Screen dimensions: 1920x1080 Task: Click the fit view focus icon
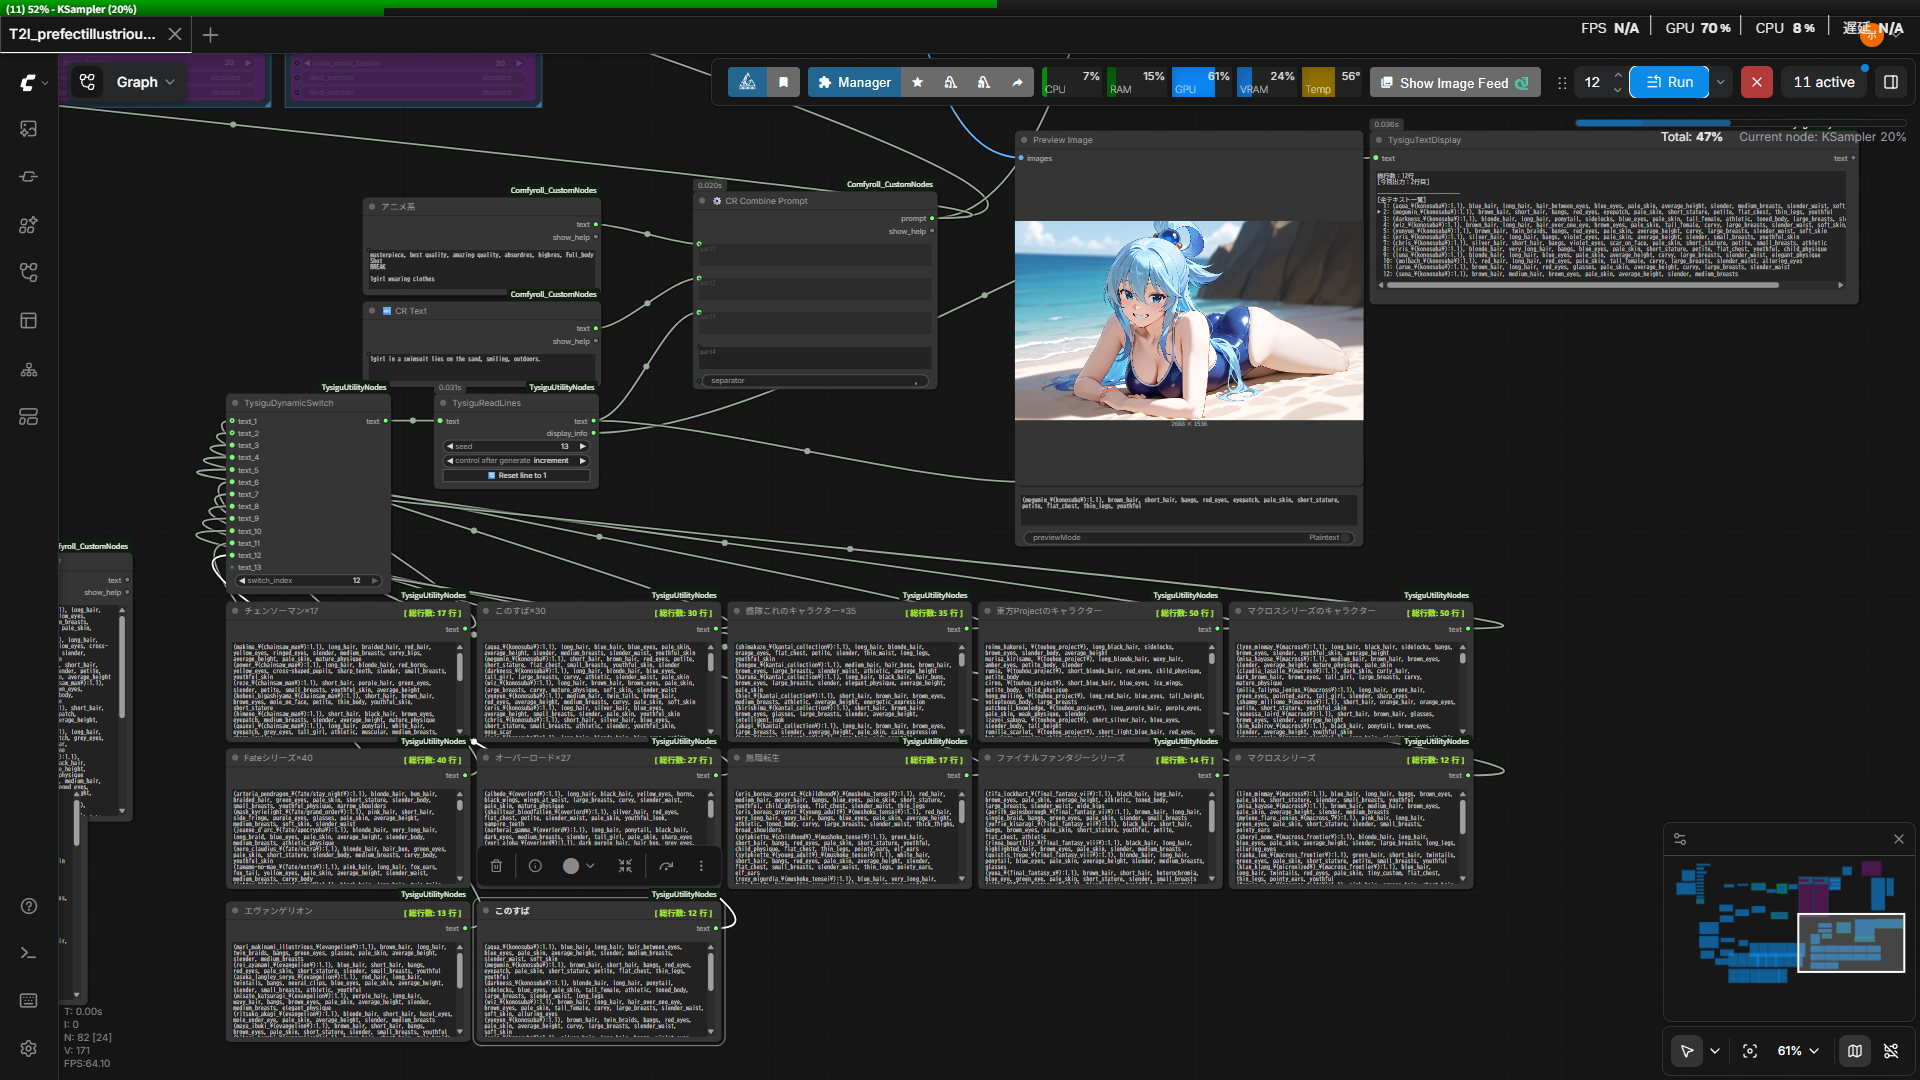(x=1750, y=1051)
